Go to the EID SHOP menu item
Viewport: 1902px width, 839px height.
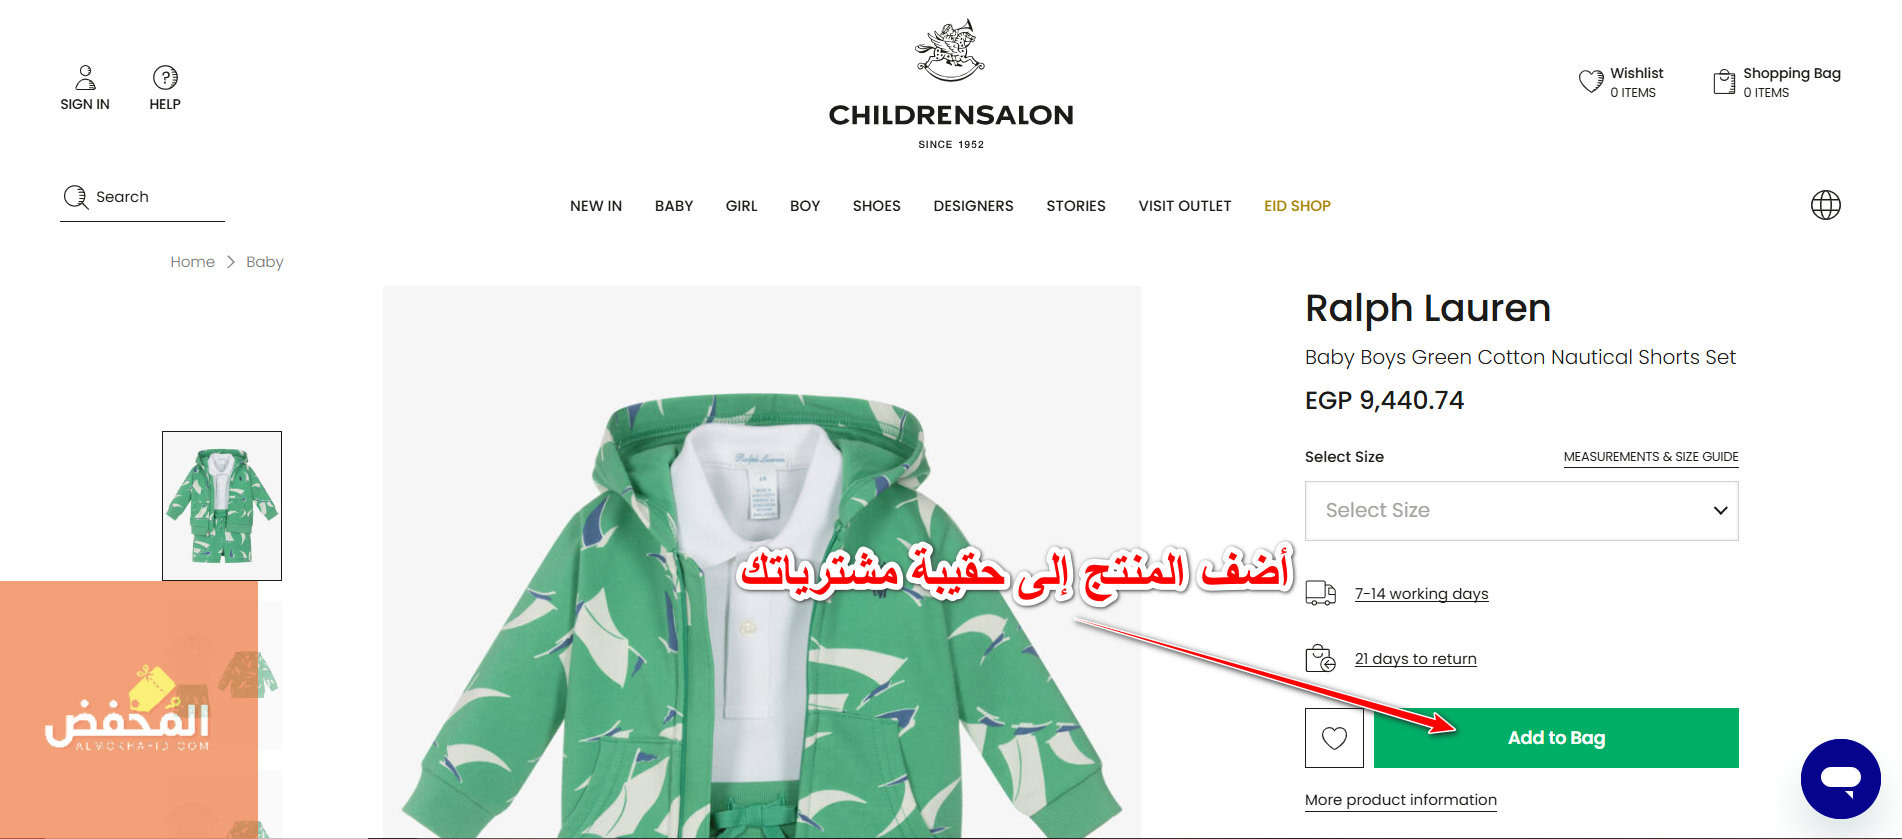(x=1297, y=206)
